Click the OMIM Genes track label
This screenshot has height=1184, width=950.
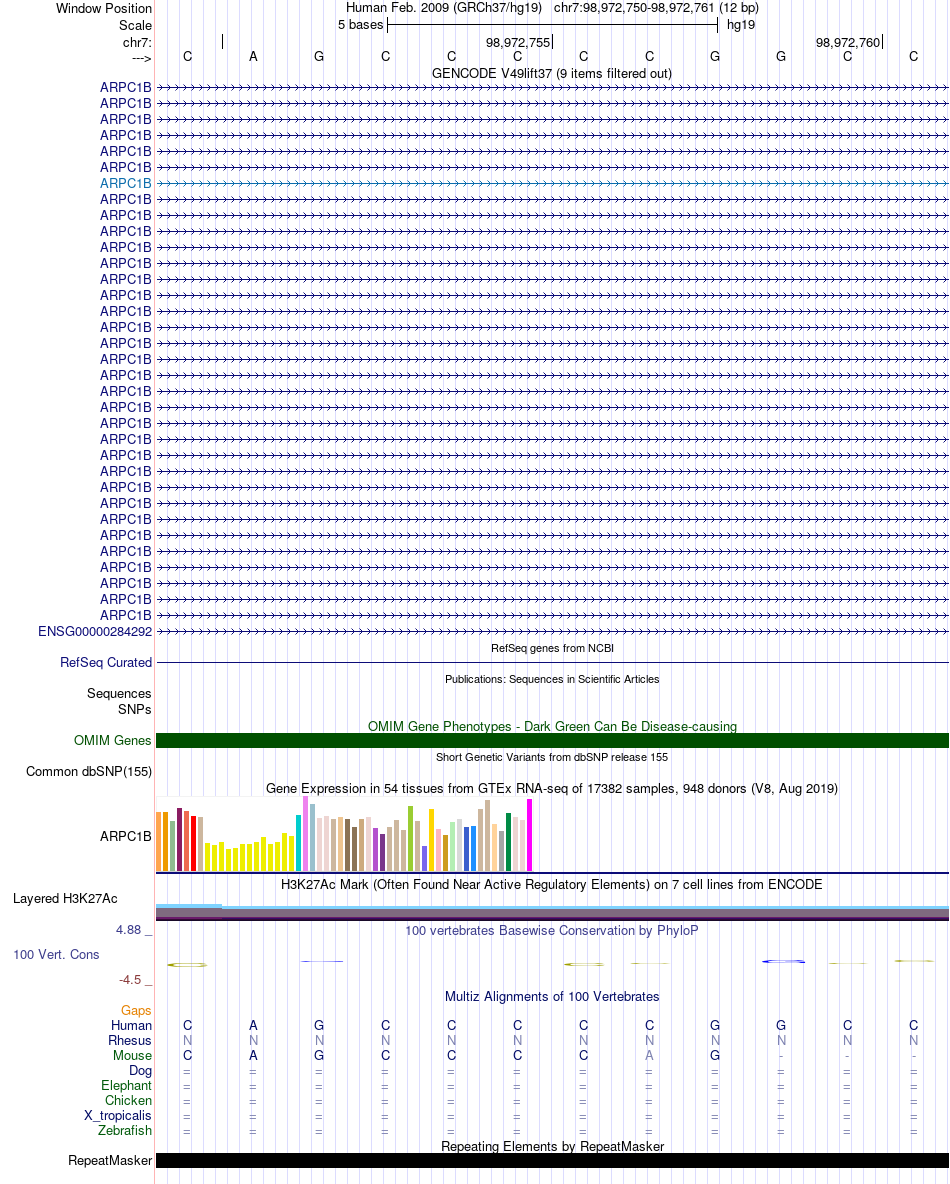pos(113,741)
